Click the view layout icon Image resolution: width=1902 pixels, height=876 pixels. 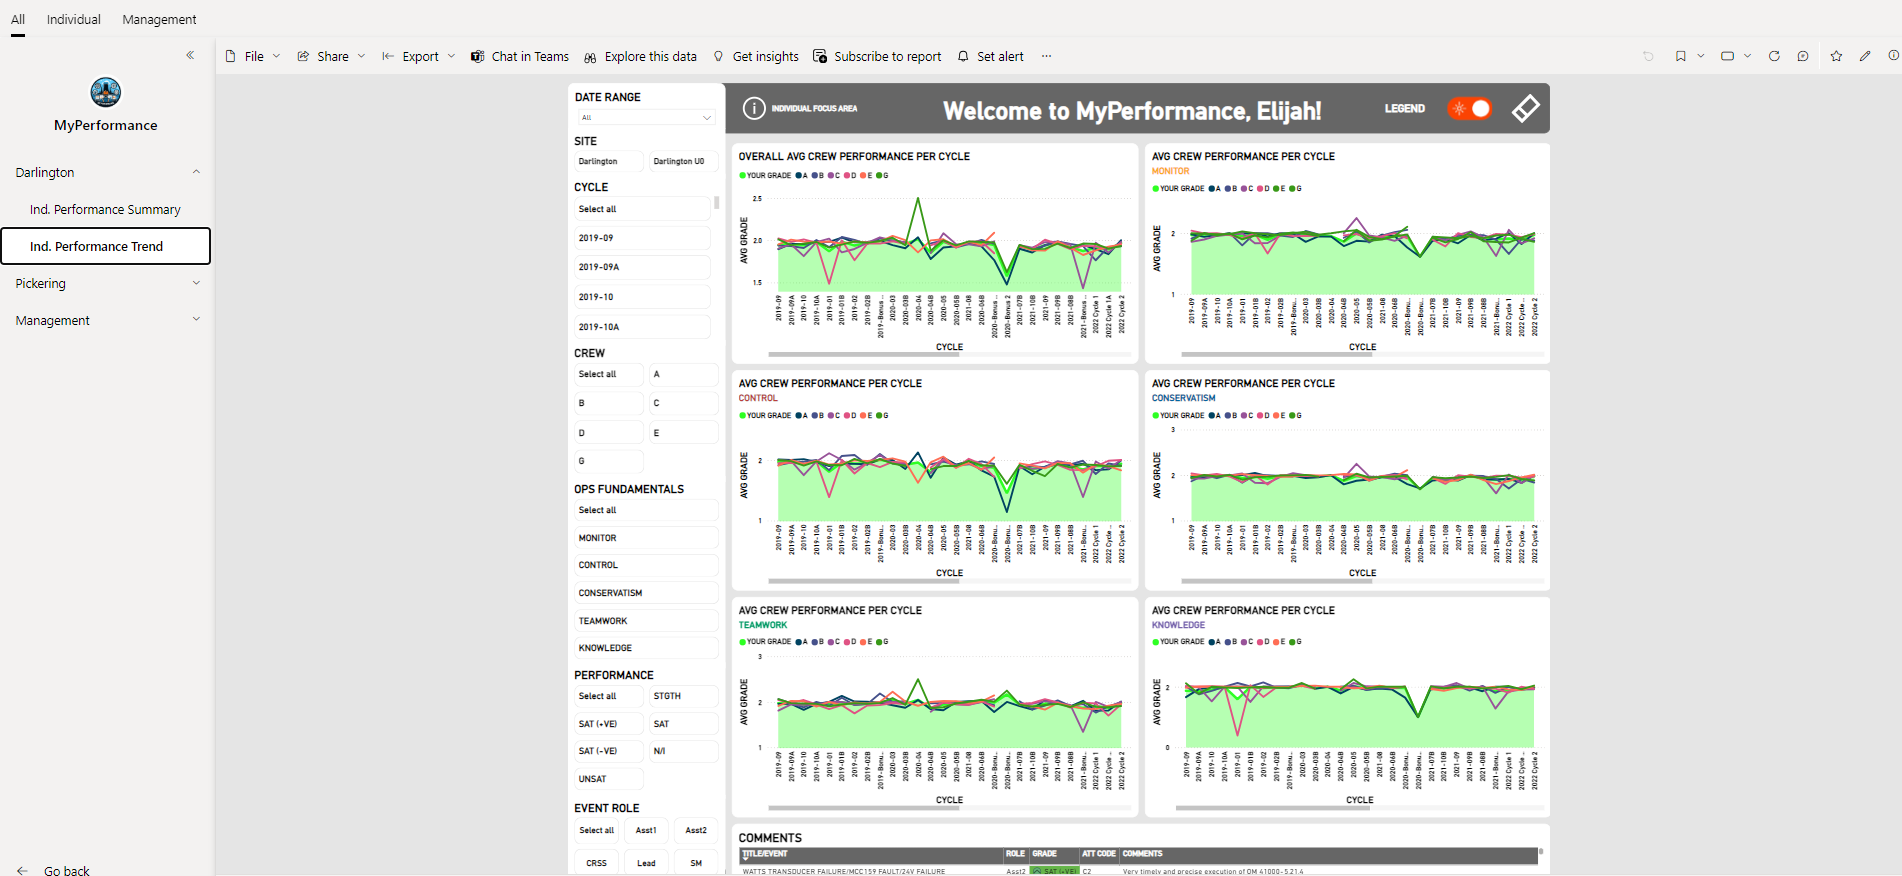[1727, 57]
